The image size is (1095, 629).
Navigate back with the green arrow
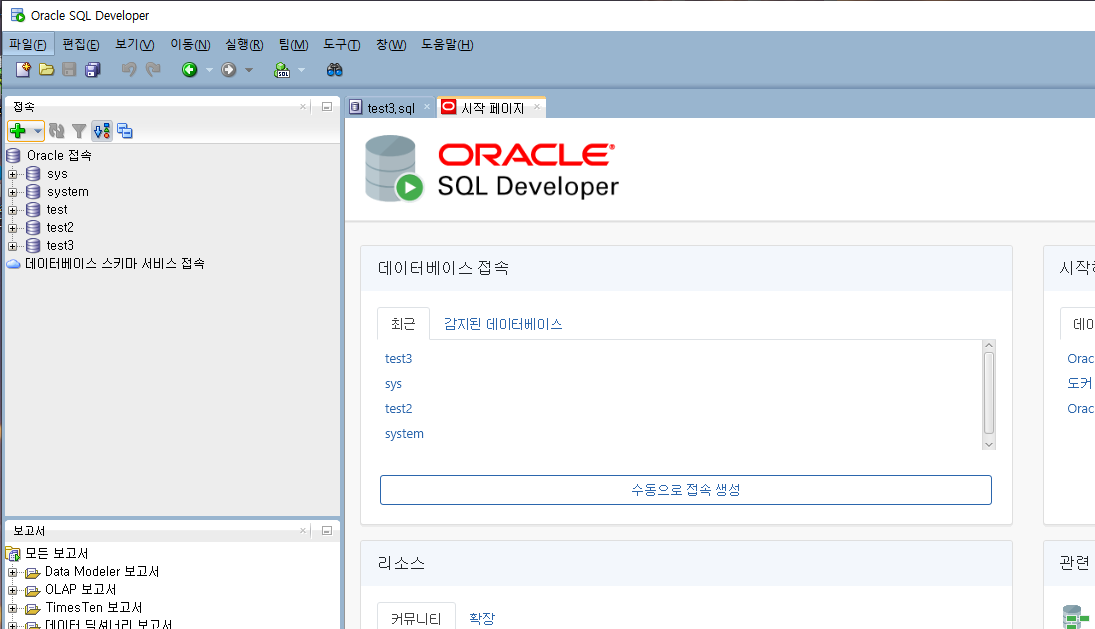click(x=189, y=69)
